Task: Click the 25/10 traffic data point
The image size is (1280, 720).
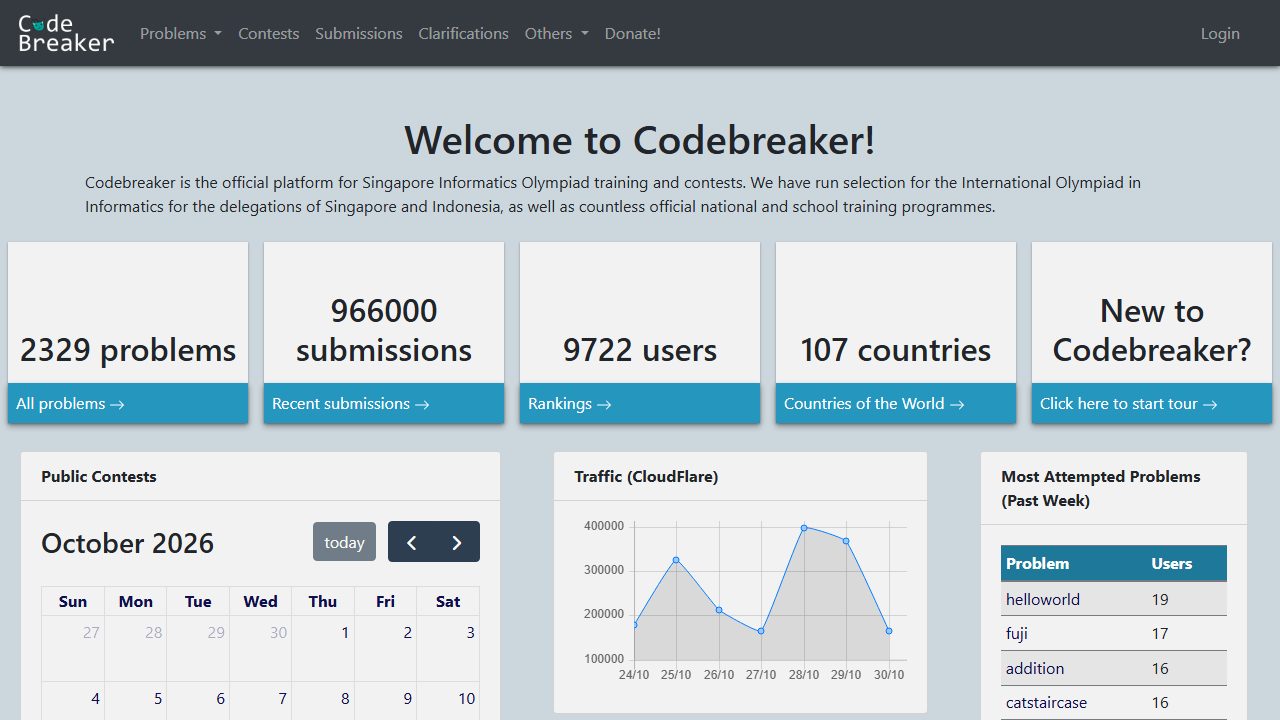Action: click(676, 560)
